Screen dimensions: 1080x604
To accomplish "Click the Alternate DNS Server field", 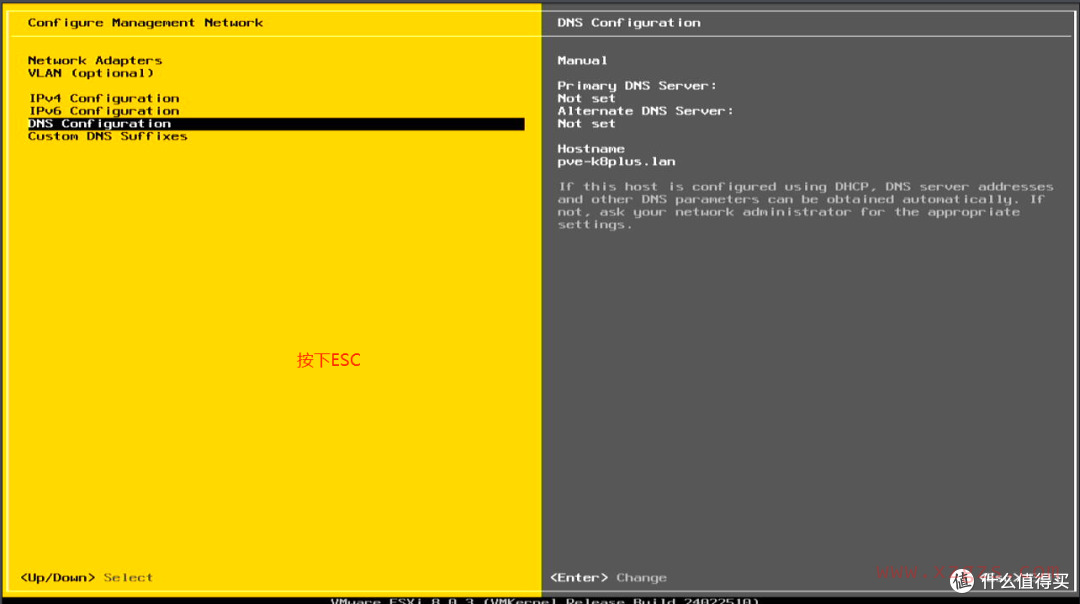I will click(x=645, y=110).
